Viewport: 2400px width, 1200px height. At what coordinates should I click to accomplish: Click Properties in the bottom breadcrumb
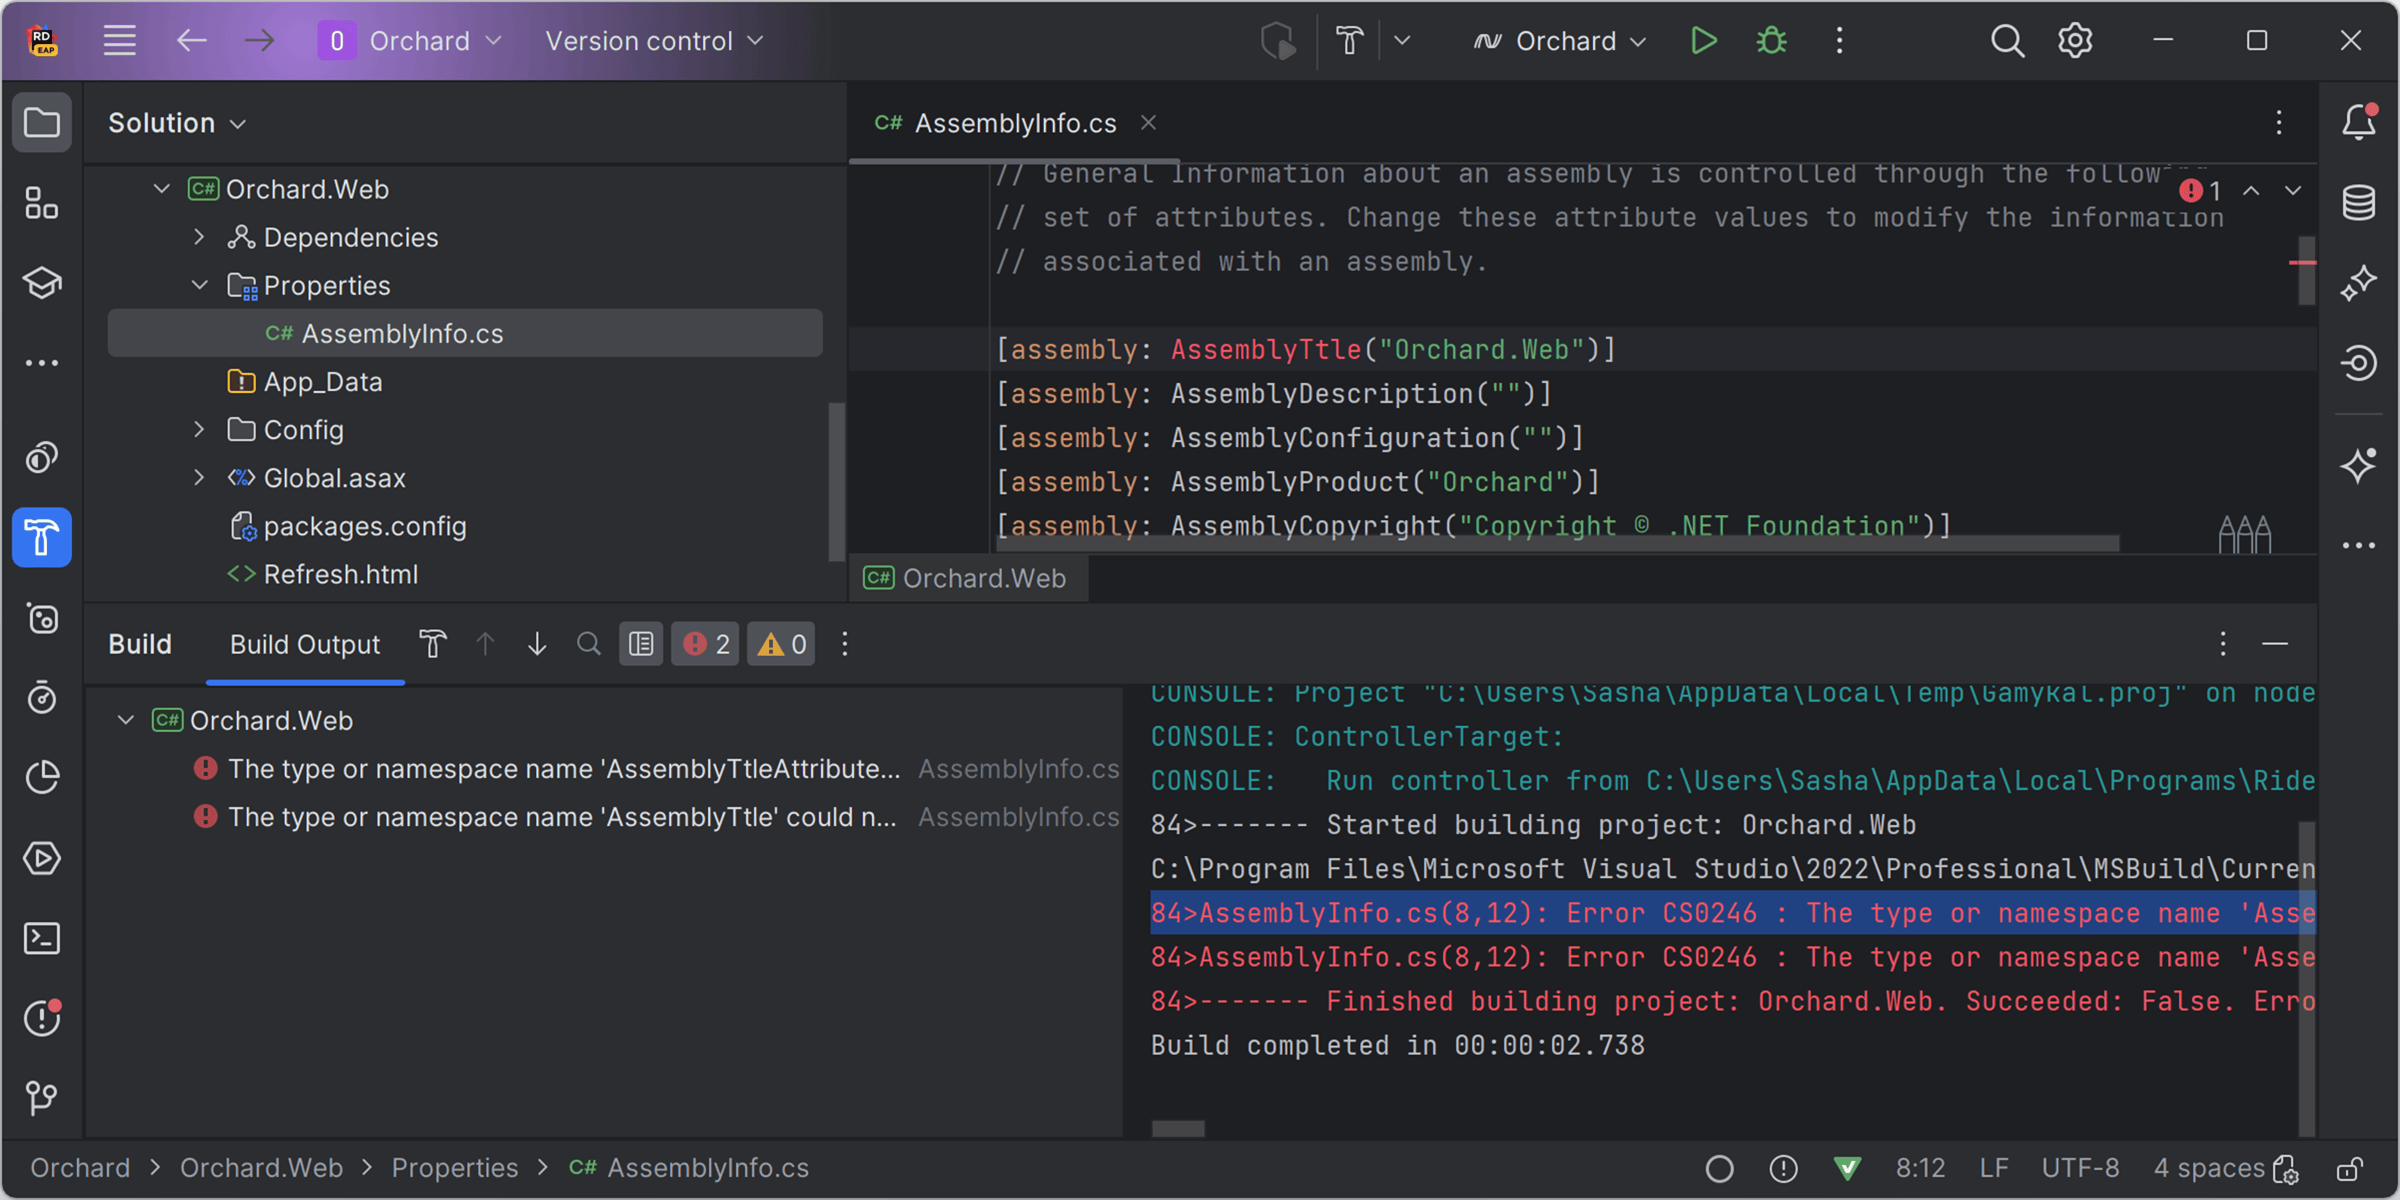[x=454, y=1168]
